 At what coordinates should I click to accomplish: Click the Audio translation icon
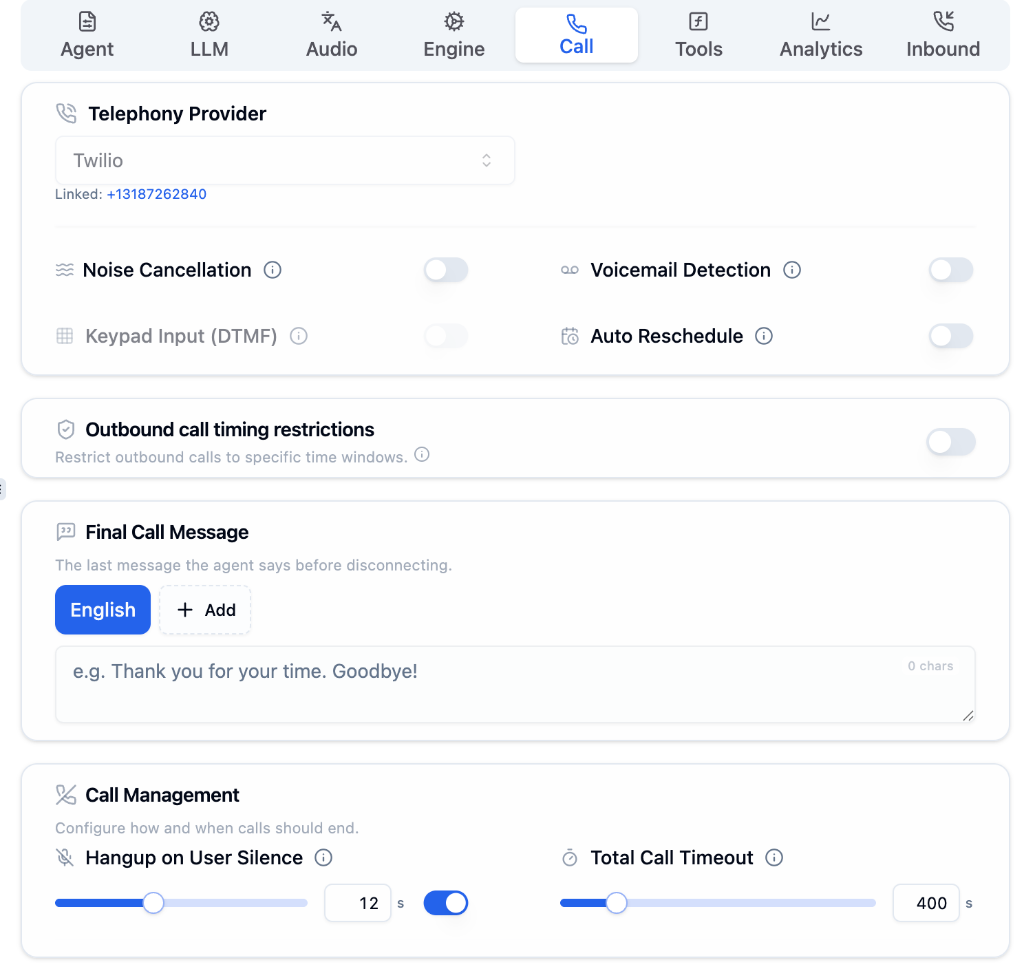[331, 20]
